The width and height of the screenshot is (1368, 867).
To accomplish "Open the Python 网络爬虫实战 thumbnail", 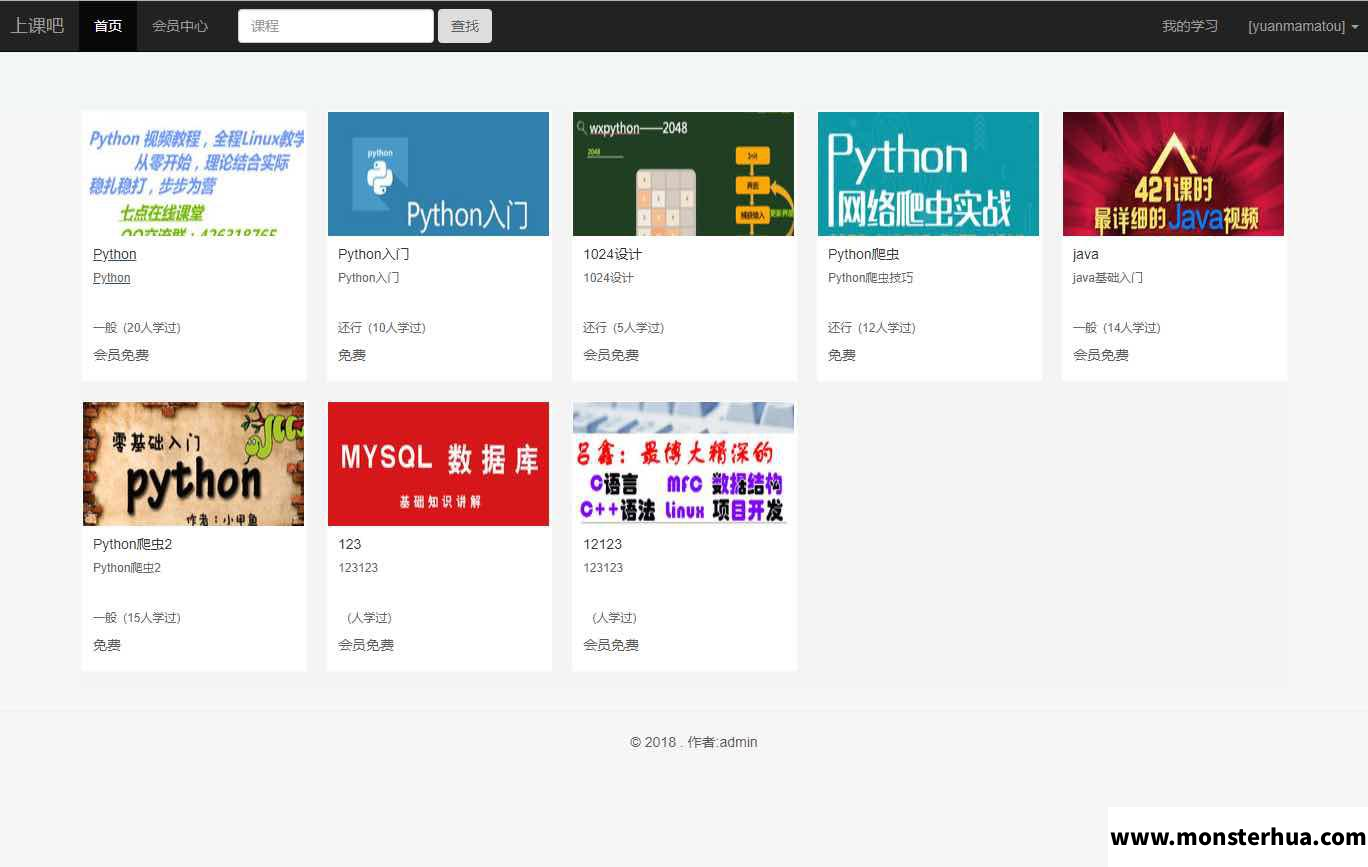I will [928, 174].
